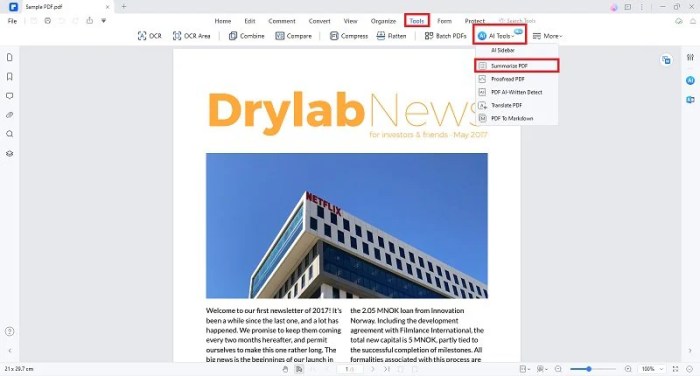Open the Comment tab
The width and height of the screenshot is (700, 376).
click(x=282, y=21)
